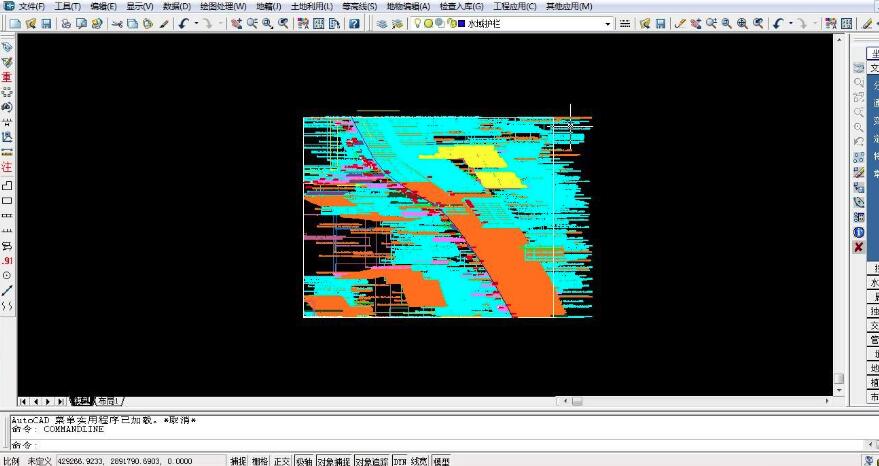This screenshot has height=466, width=879.
Task: Open print preview icon
Action: click(x=82, y=24)
